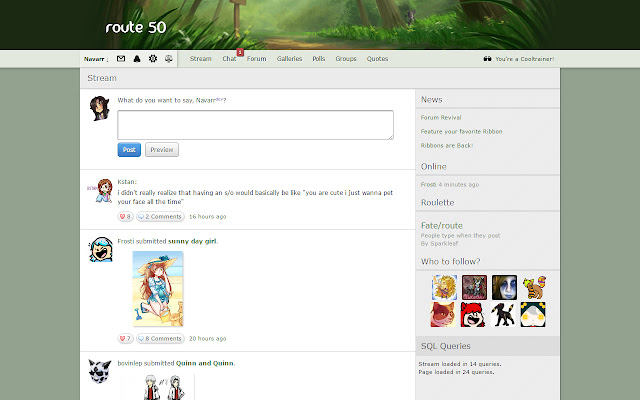
Task: Follow the red-haired laughing avatar
Action: 473,314
